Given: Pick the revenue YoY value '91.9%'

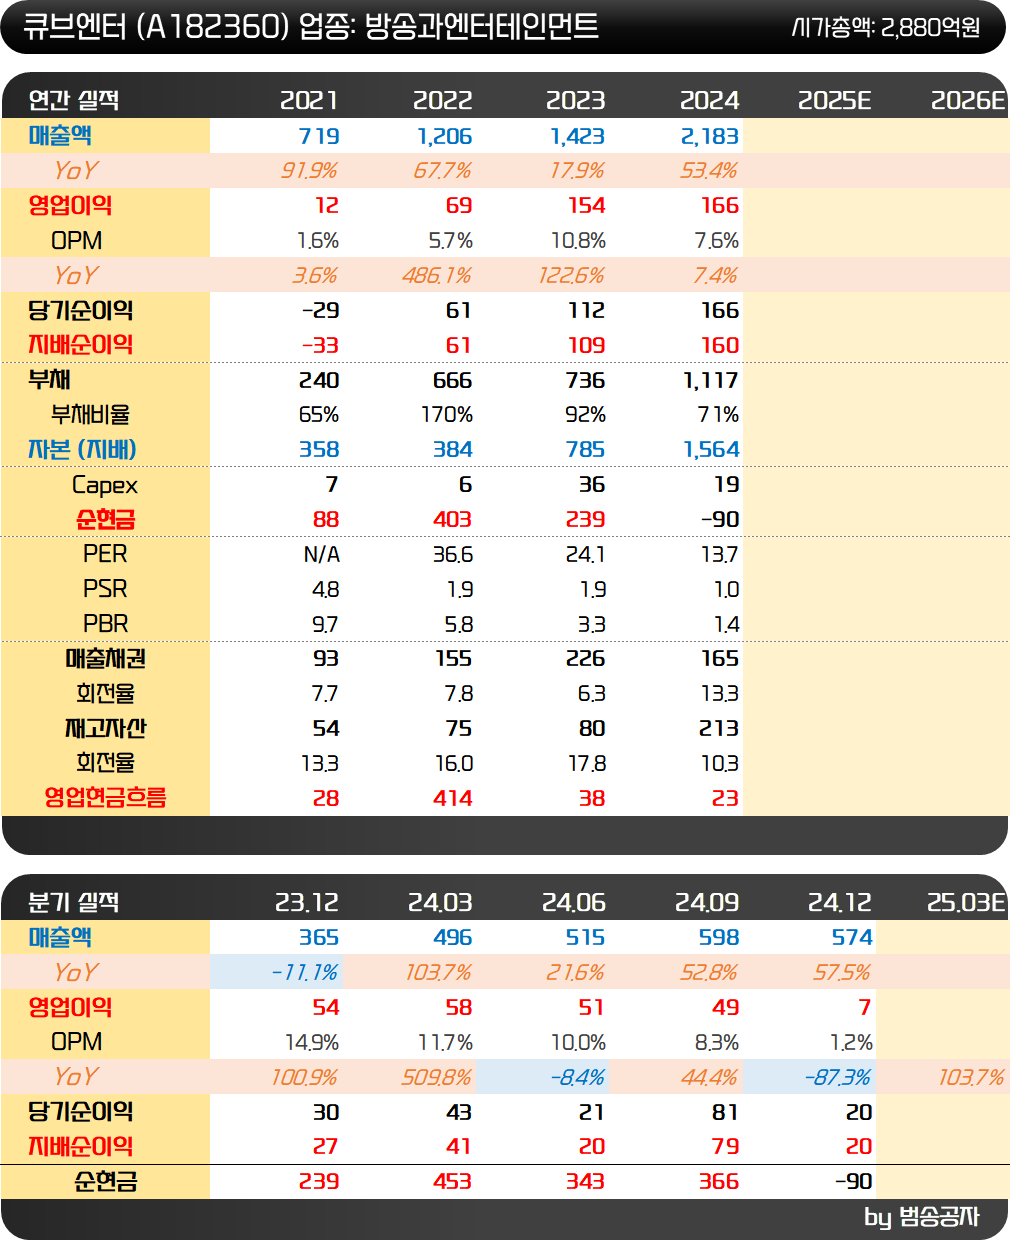Looking at the screenshot, I should (309, 171).
